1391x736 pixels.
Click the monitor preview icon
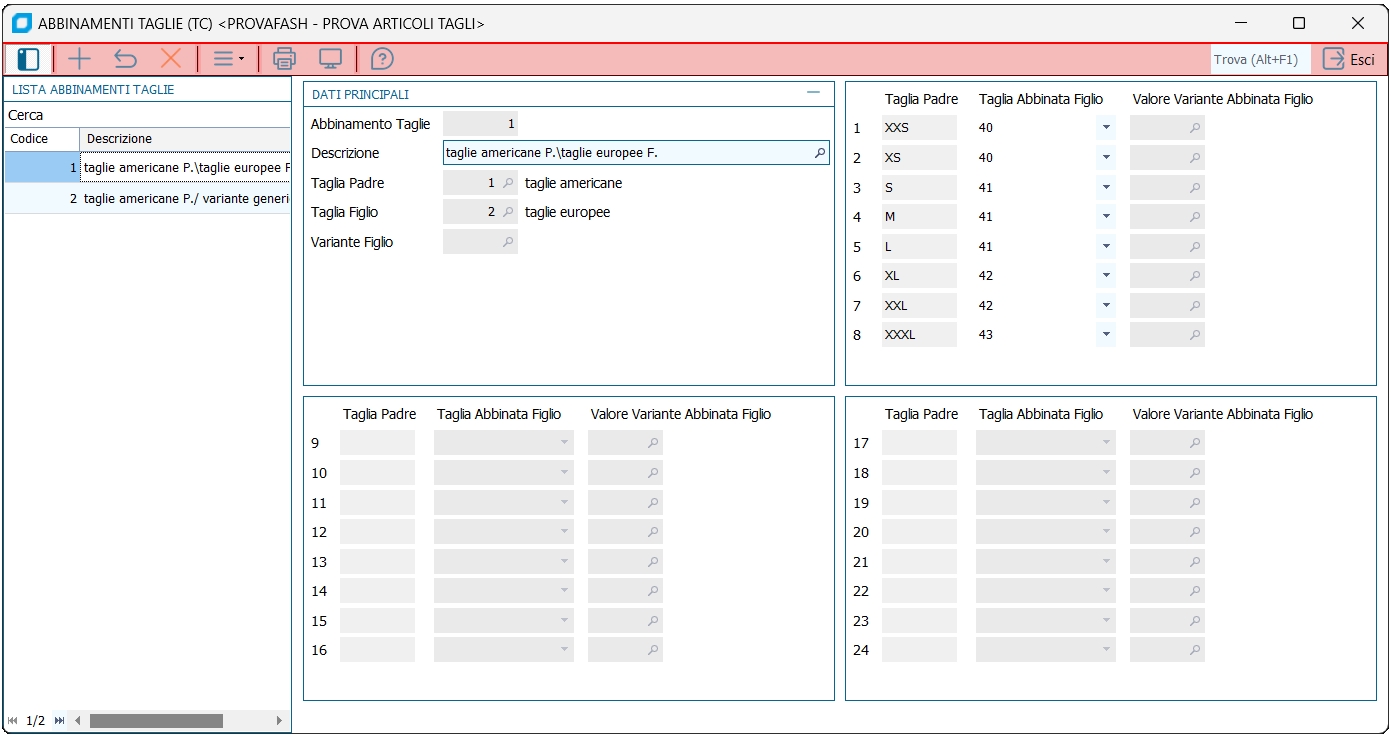330,59
